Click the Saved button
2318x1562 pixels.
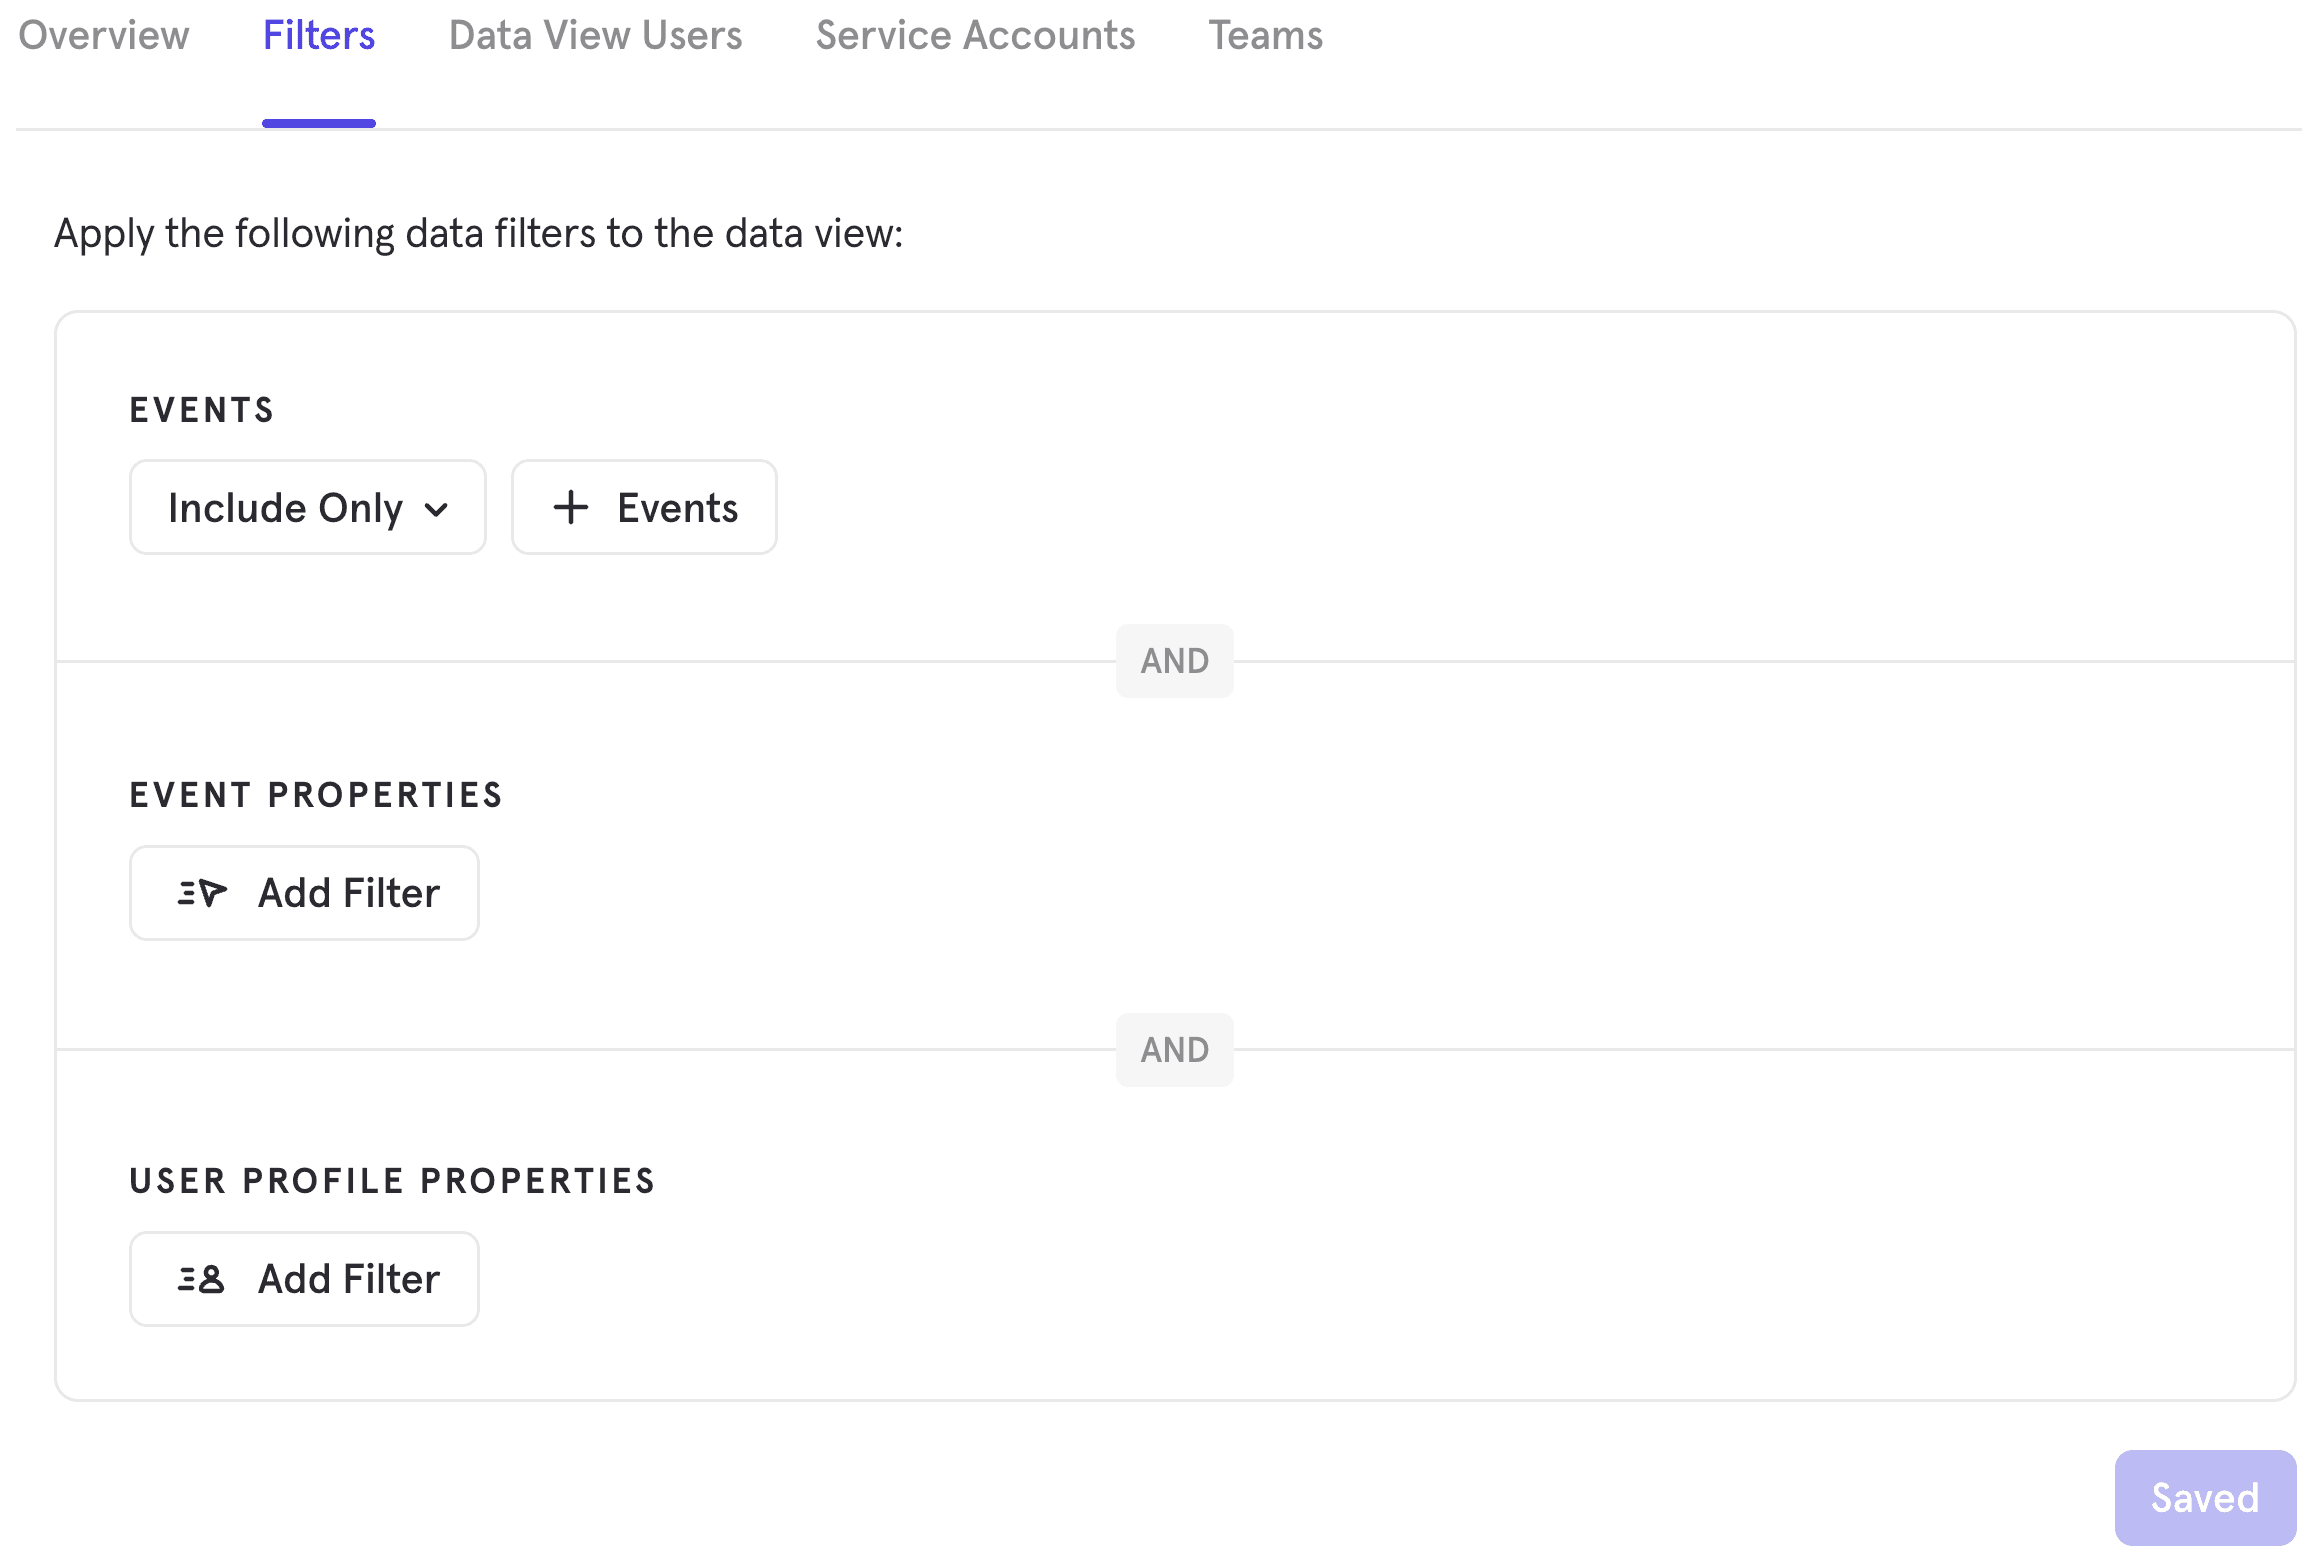2204,1498
